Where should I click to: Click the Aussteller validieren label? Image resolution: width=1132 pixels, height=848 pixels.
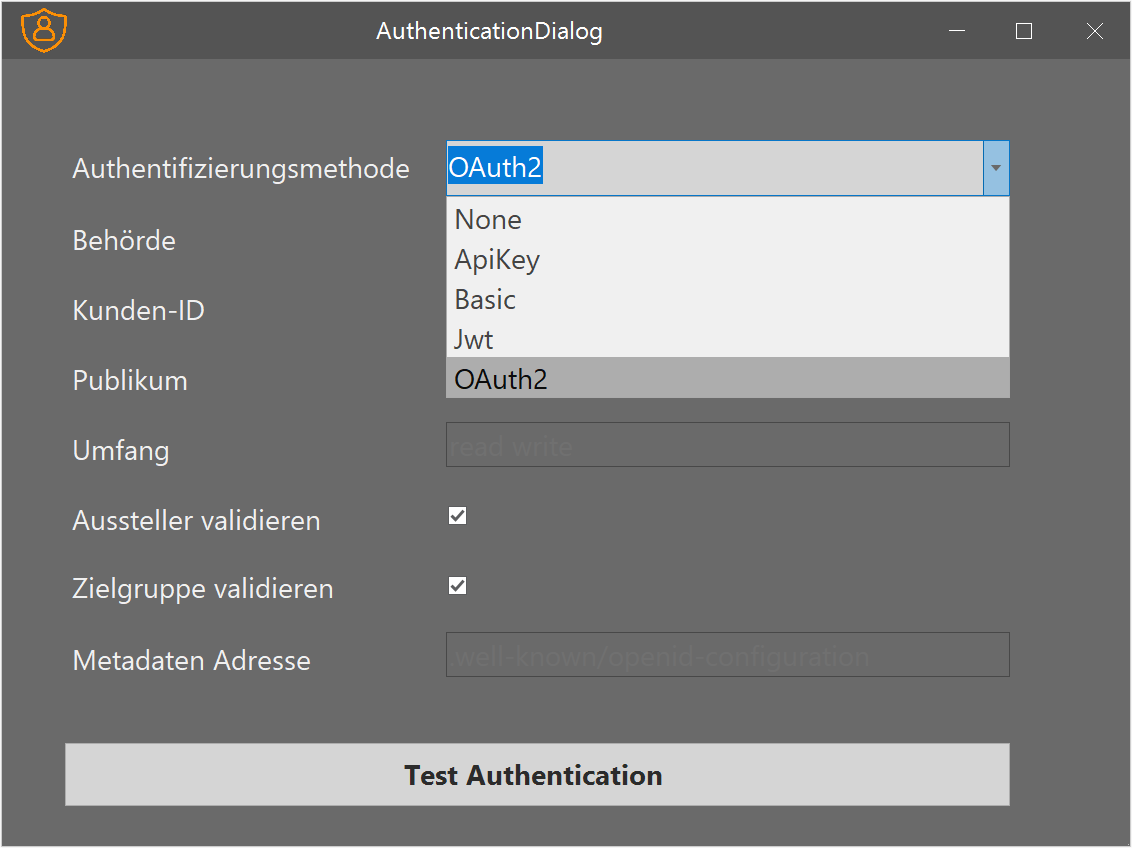pyautogui.click(x=196, y=520)
